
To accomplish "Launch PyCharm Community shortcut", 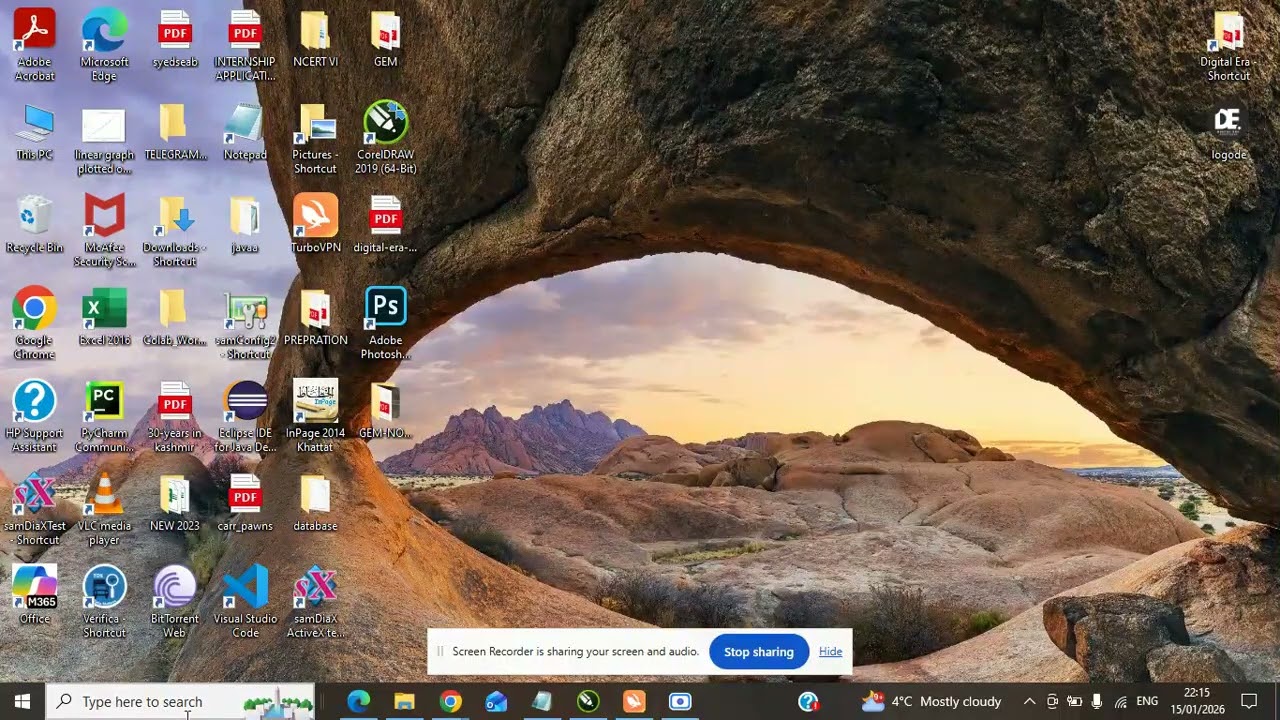I will 104,417.
